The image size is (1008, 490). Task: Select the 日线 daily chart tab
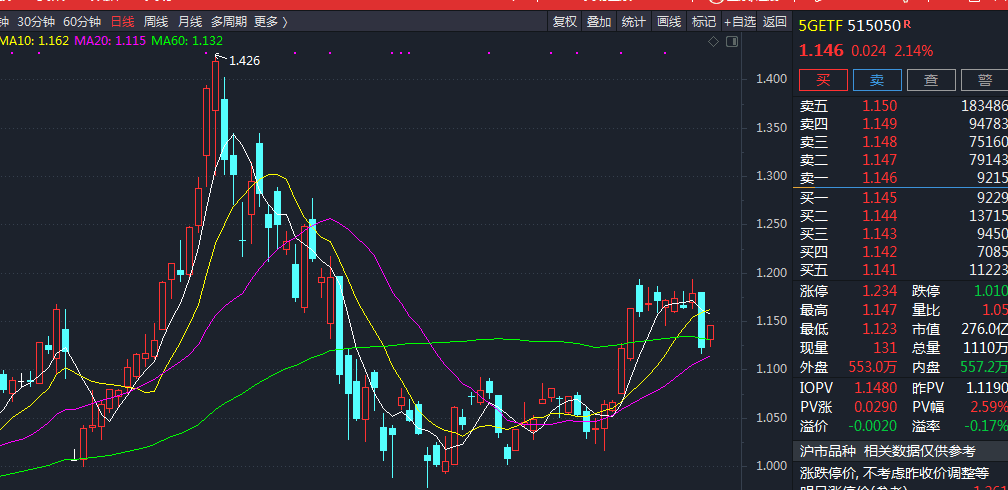tap(122, 22)
